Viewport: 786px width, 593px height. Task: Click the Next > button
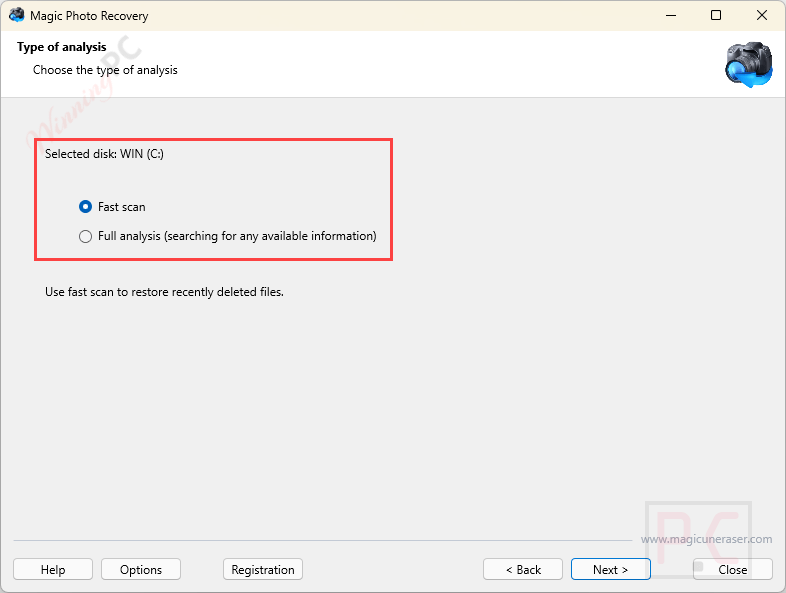tap(611, 569)
